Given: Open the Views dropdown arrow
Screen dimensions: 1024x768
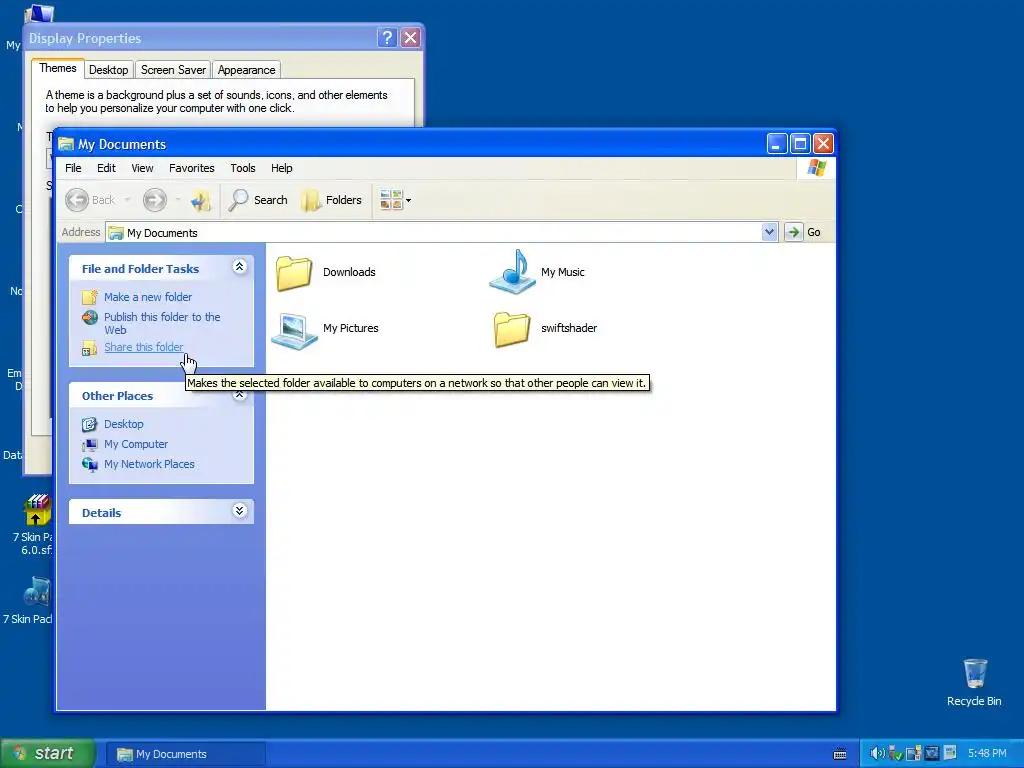Looking at the screenshot, I should point(409,200).
